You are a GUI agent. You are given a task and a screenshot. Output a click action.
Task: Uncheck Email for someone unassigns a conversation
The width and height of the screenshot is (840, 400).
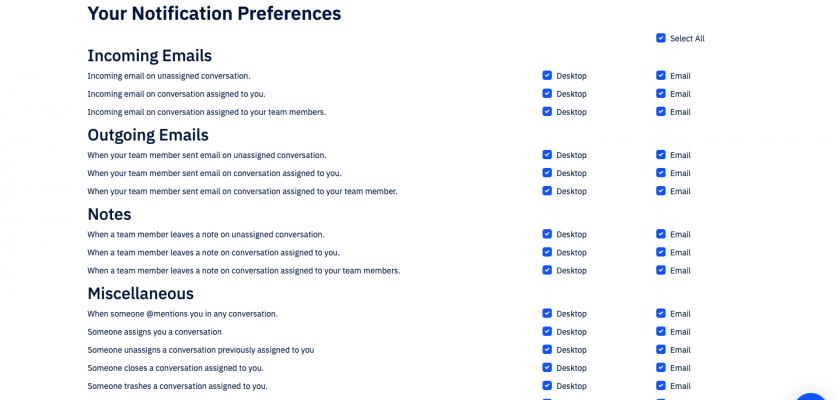click(x=661, y=349)
